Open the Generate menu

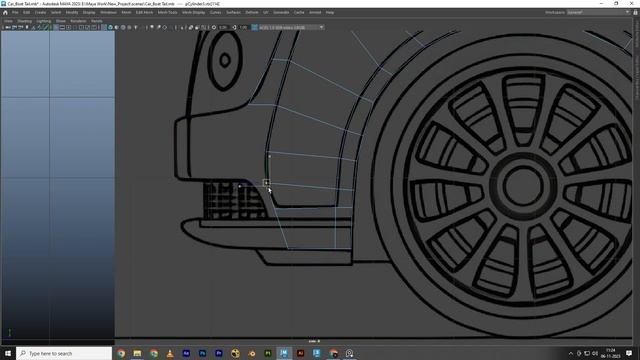point(281,13)
